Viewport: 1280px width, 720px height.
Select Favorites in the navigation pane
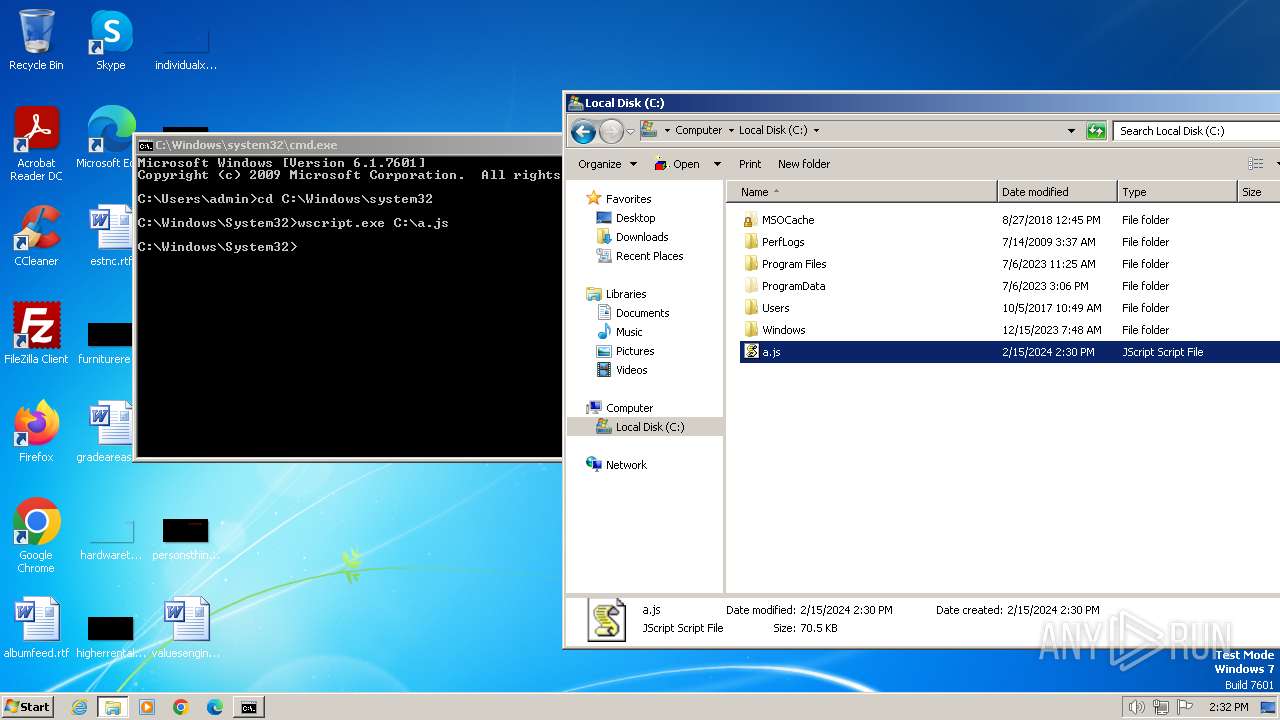tap(628, 199)
